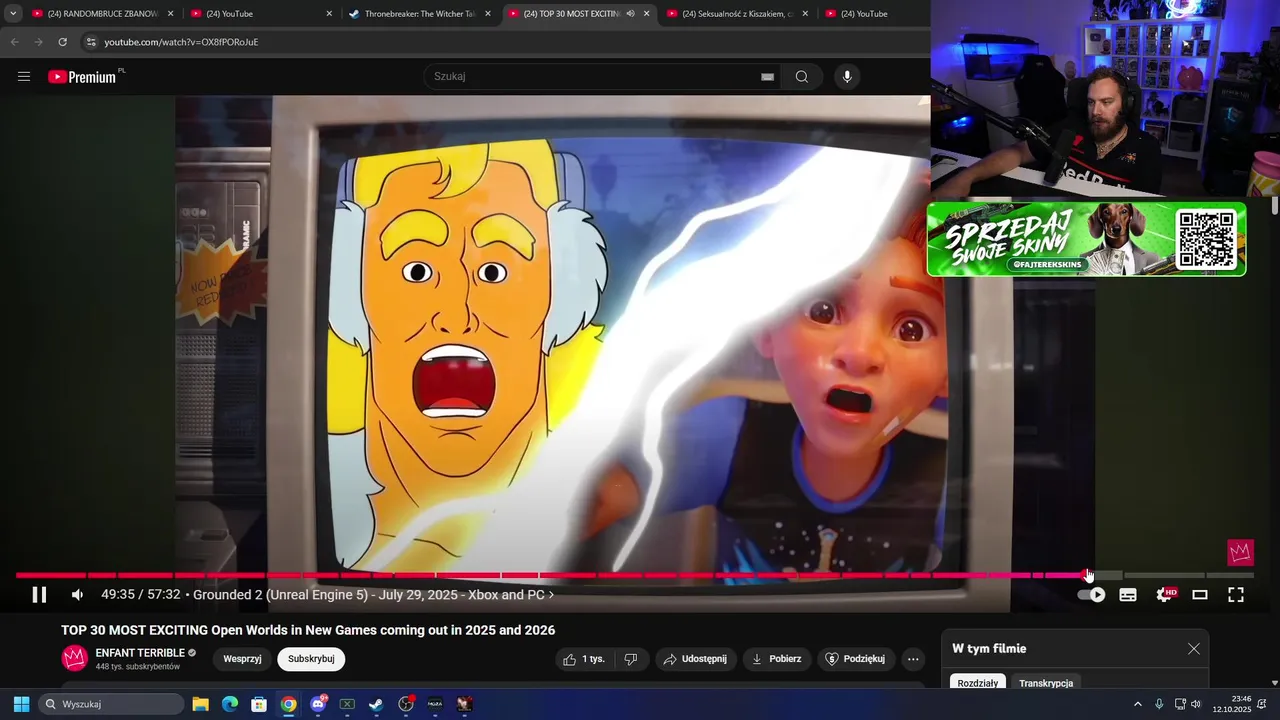Open File Explorer from the taskbar
This screenshot has height=720, width=1280.
pyautogui.click(x=200, y=704)
